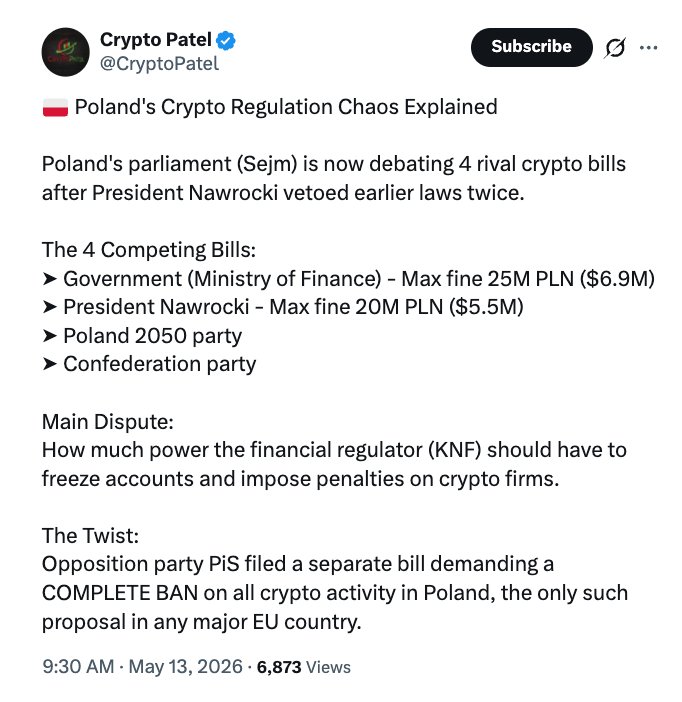Open the 9:30 AM May 13, 2026 timestamp

coord(142,667)
